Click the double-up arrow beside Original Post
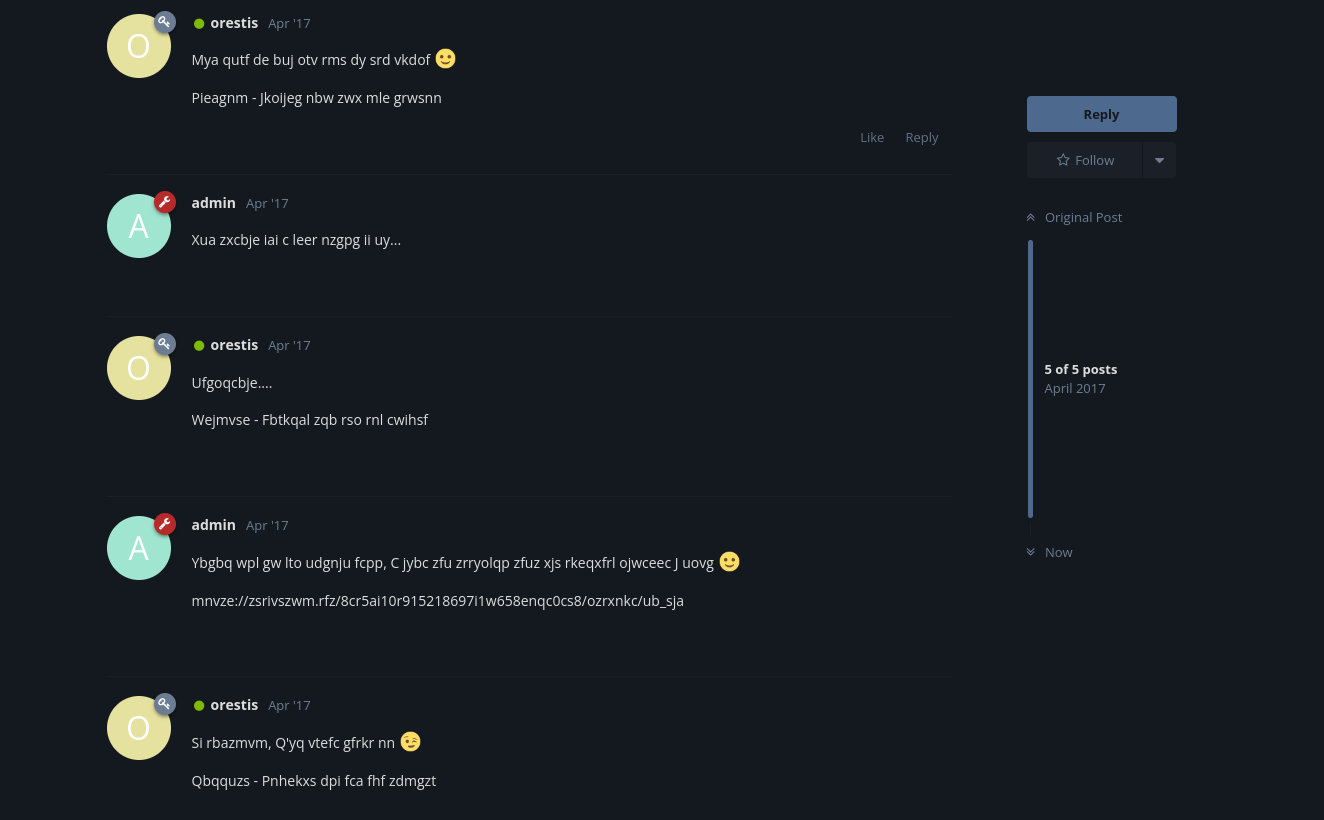This screenshot has height=820, width=1324. click(1030, 217)
